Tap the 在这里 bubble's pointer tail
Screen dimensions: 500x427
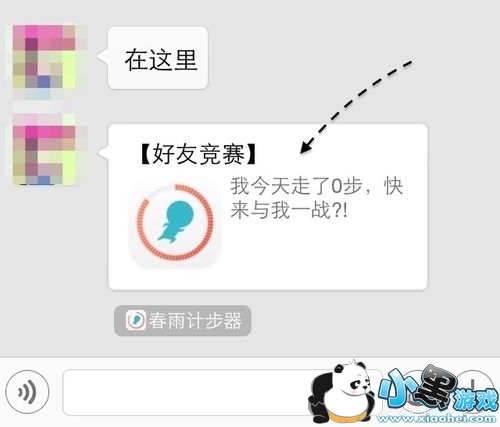[x=102, y=56]
